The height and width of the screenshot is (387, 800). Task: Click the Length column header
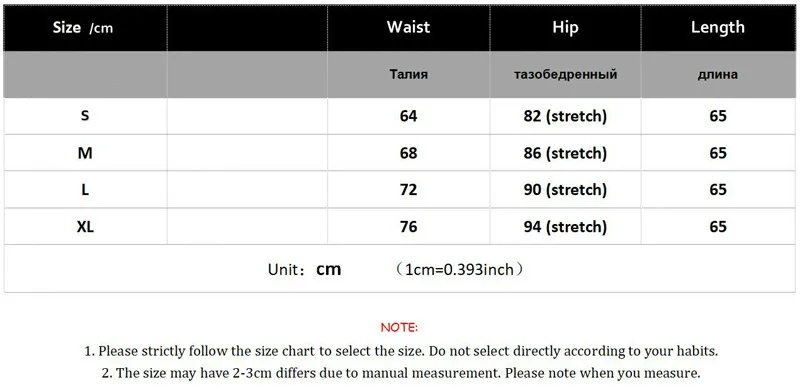717,28
